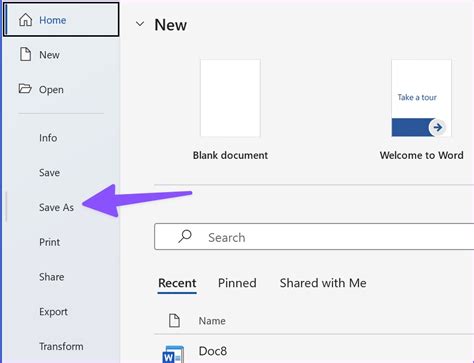Click the document icon in the list header
The width and height of the screenshot is (474, 363).
click(x=174, y=320)
